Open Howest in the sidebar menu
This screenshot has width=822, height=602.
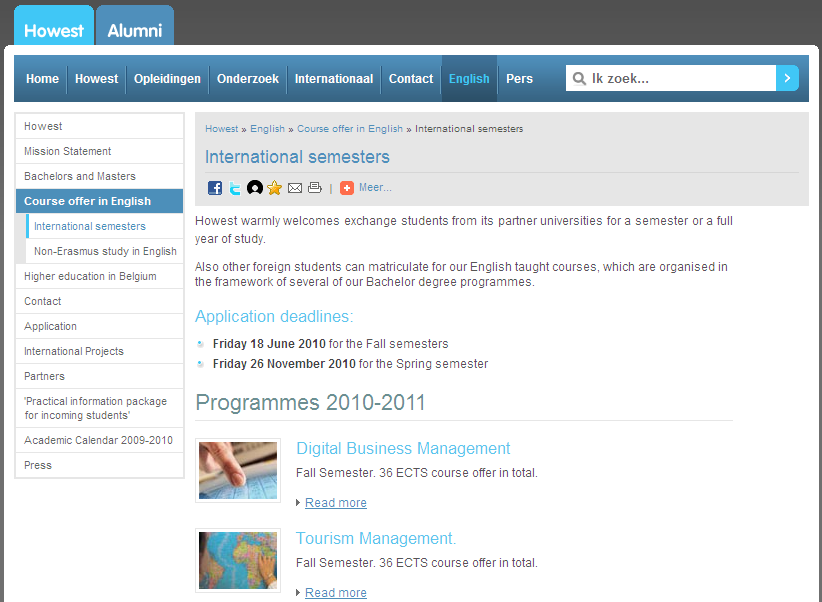100,126
